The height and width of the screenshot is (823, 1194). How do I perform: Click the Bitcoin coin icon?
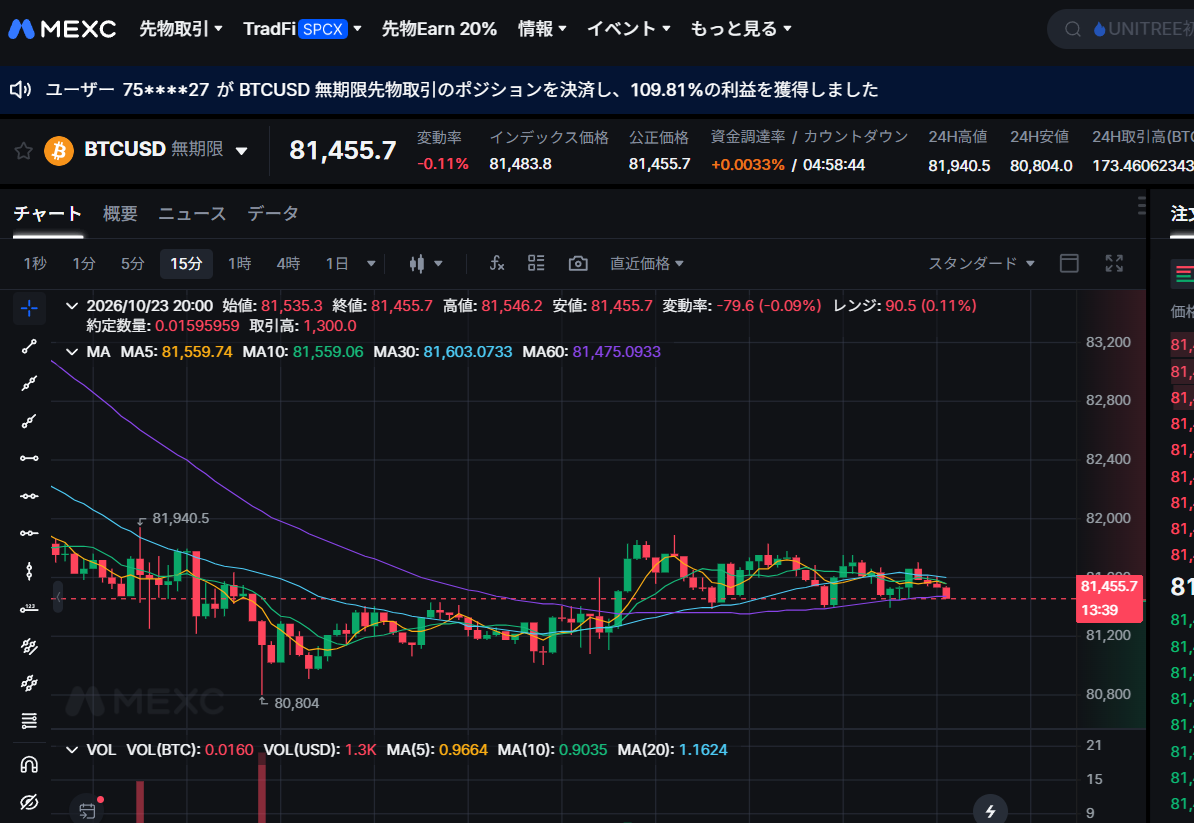pos(59,151)
